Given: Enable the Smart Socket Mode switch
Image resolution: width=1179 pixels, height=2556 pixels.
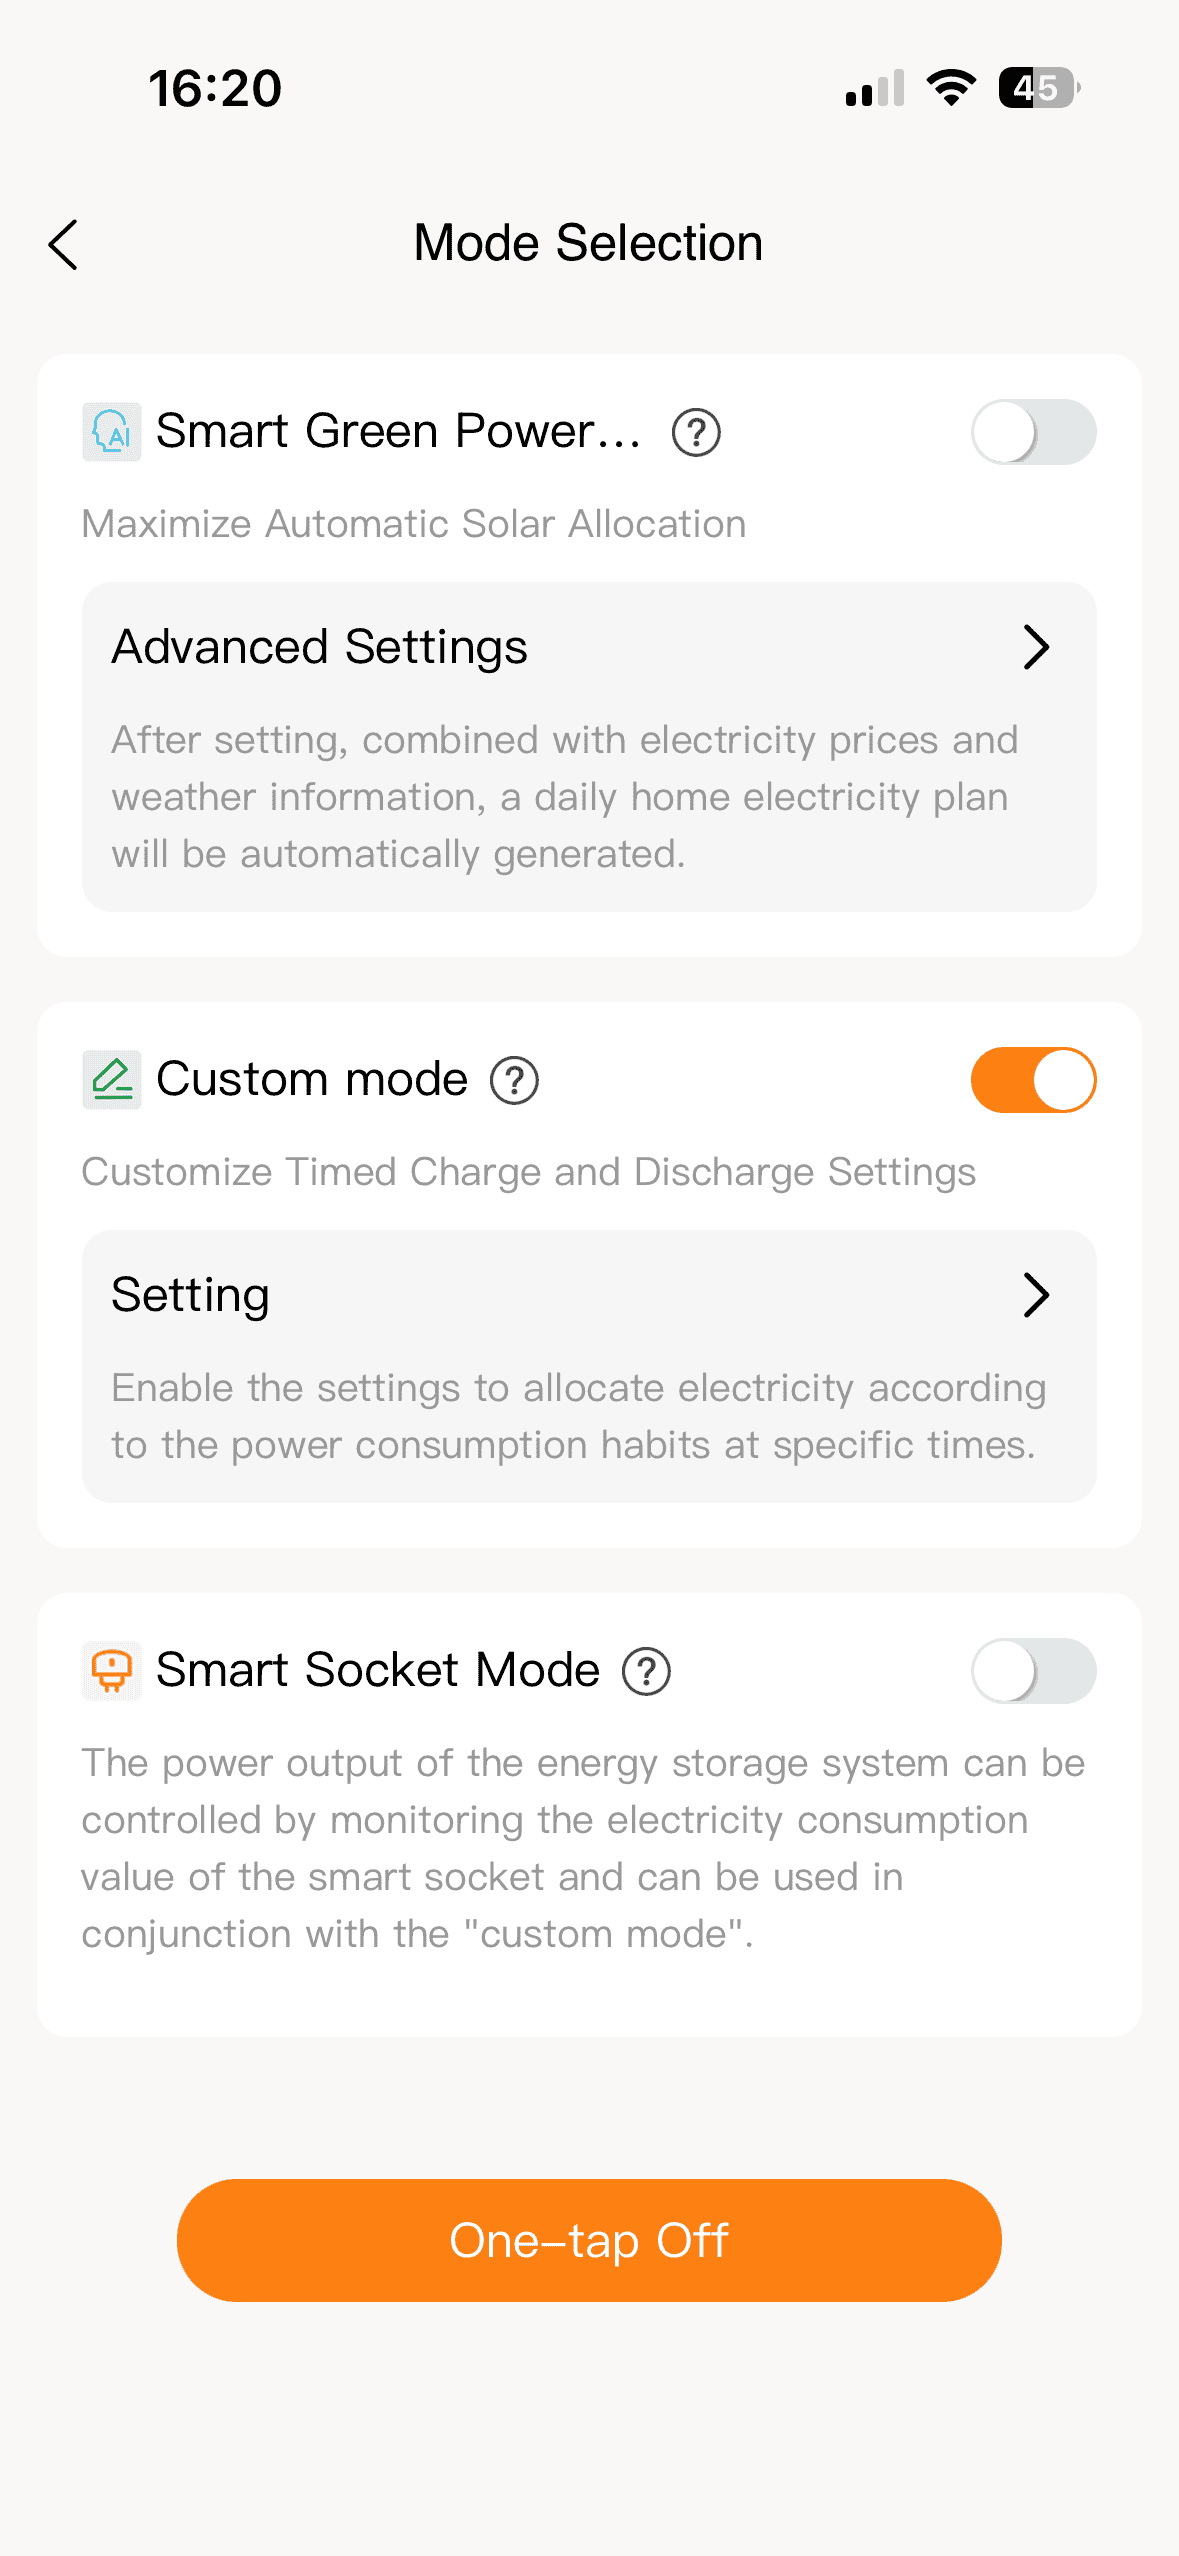Looking at the screenshot, I should click(x=1033, y=1670).
